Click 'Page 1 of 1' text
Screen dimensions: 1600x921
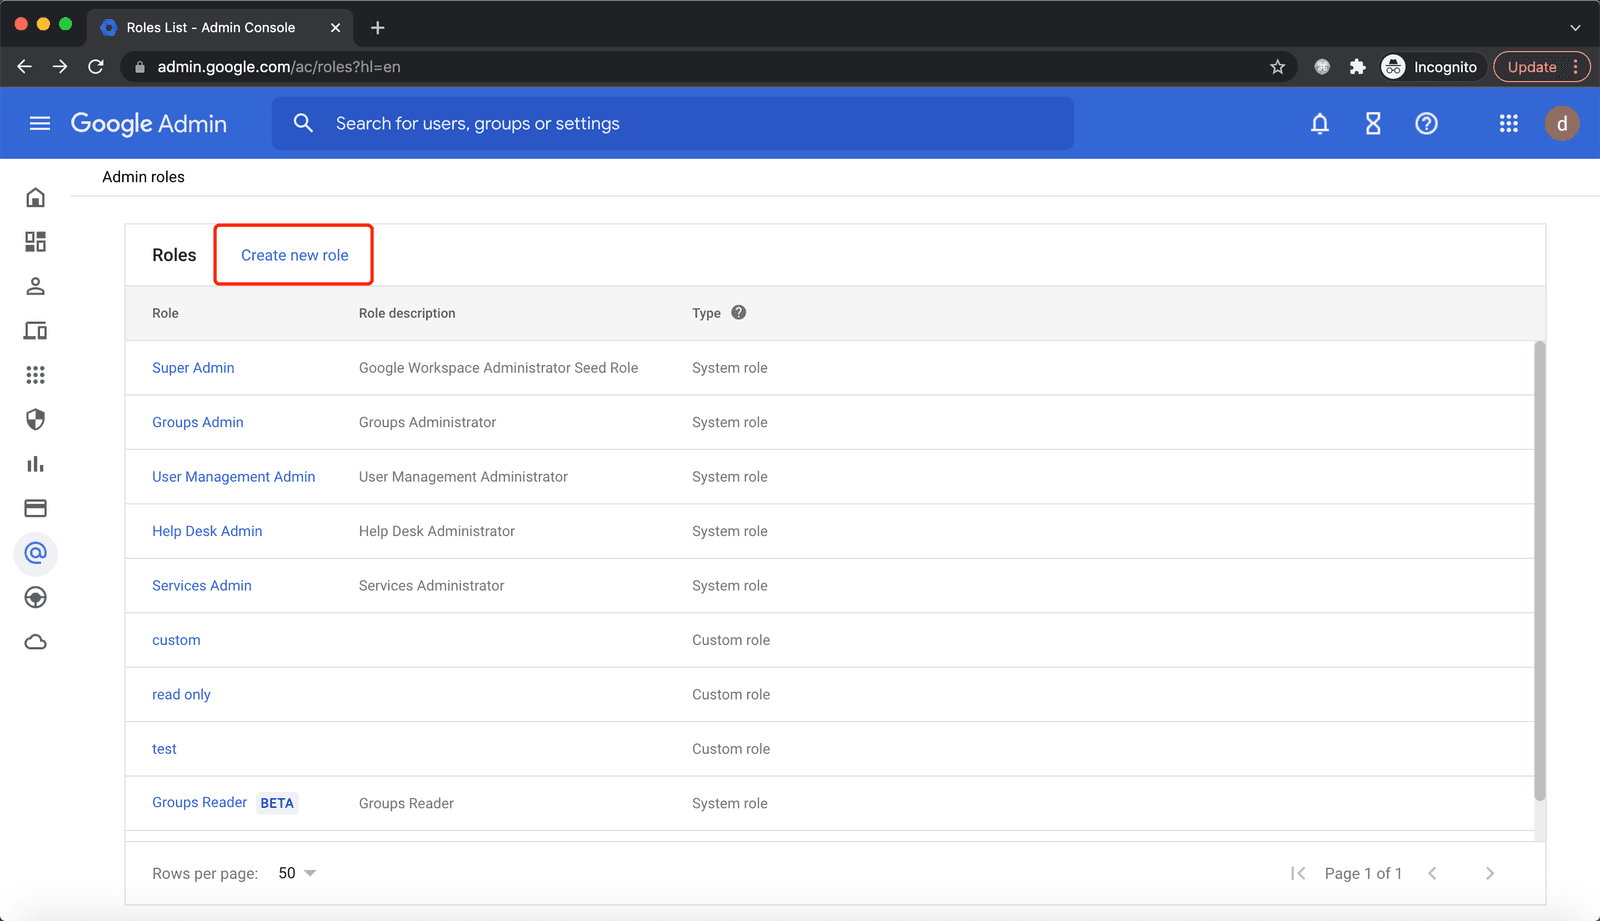click(1363, 873)
